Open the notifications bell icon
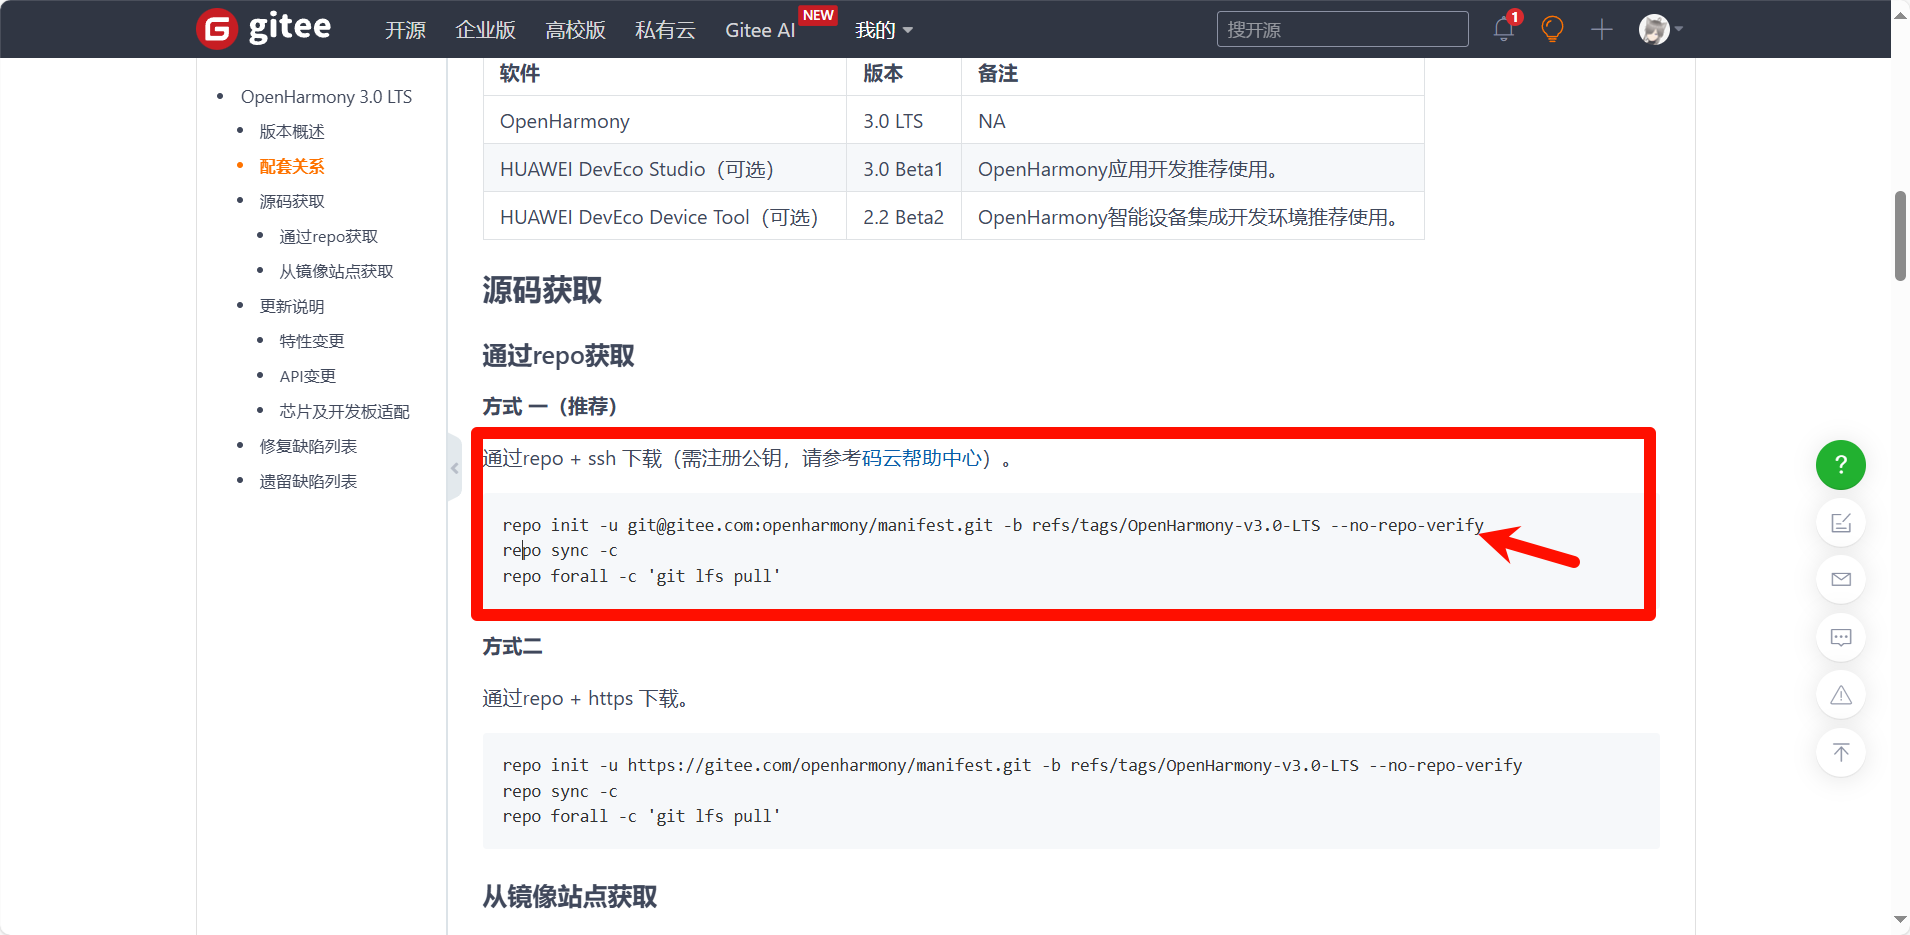 click(x=1503, y=29)
